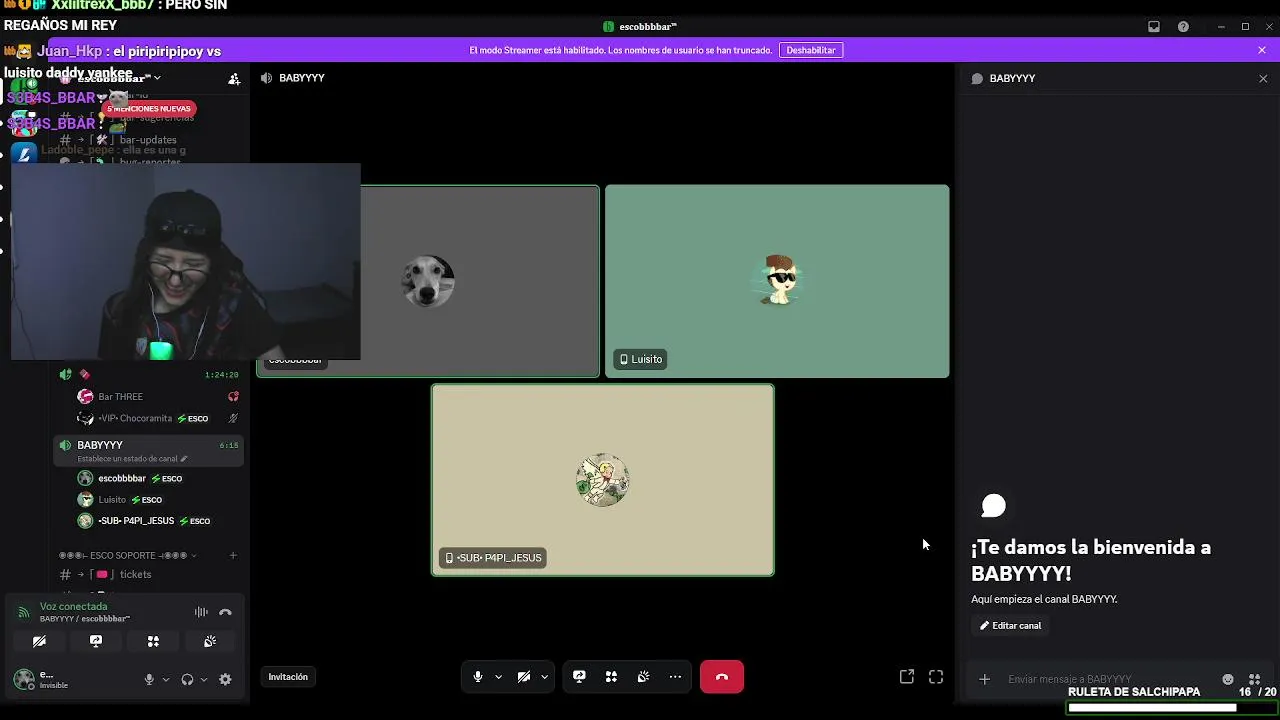This screenshot has width=1280, height=720.
Task: Open output device arrow in user panel
Action: pos(203,679)
